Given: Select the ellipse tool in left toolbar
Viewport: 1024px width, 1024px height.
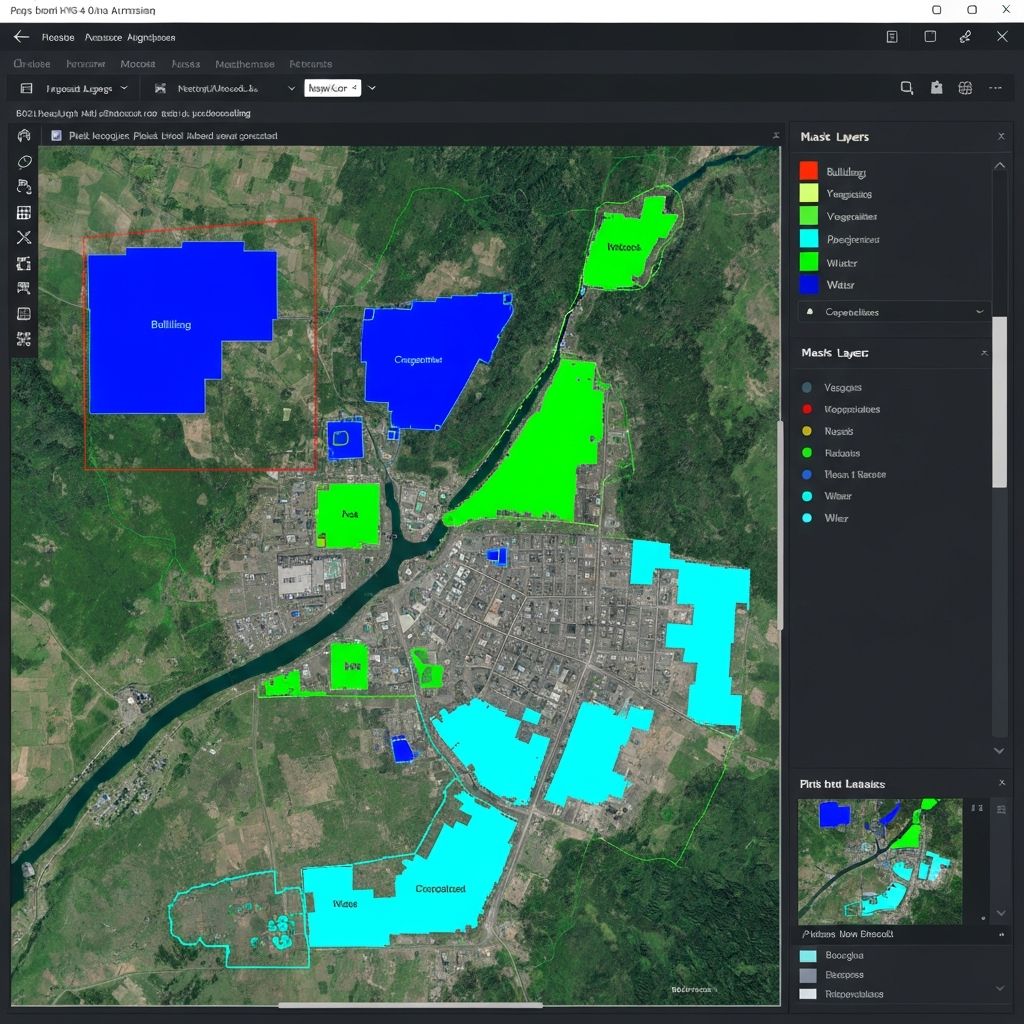Looking at the screenshot, I should click(25, 161).
